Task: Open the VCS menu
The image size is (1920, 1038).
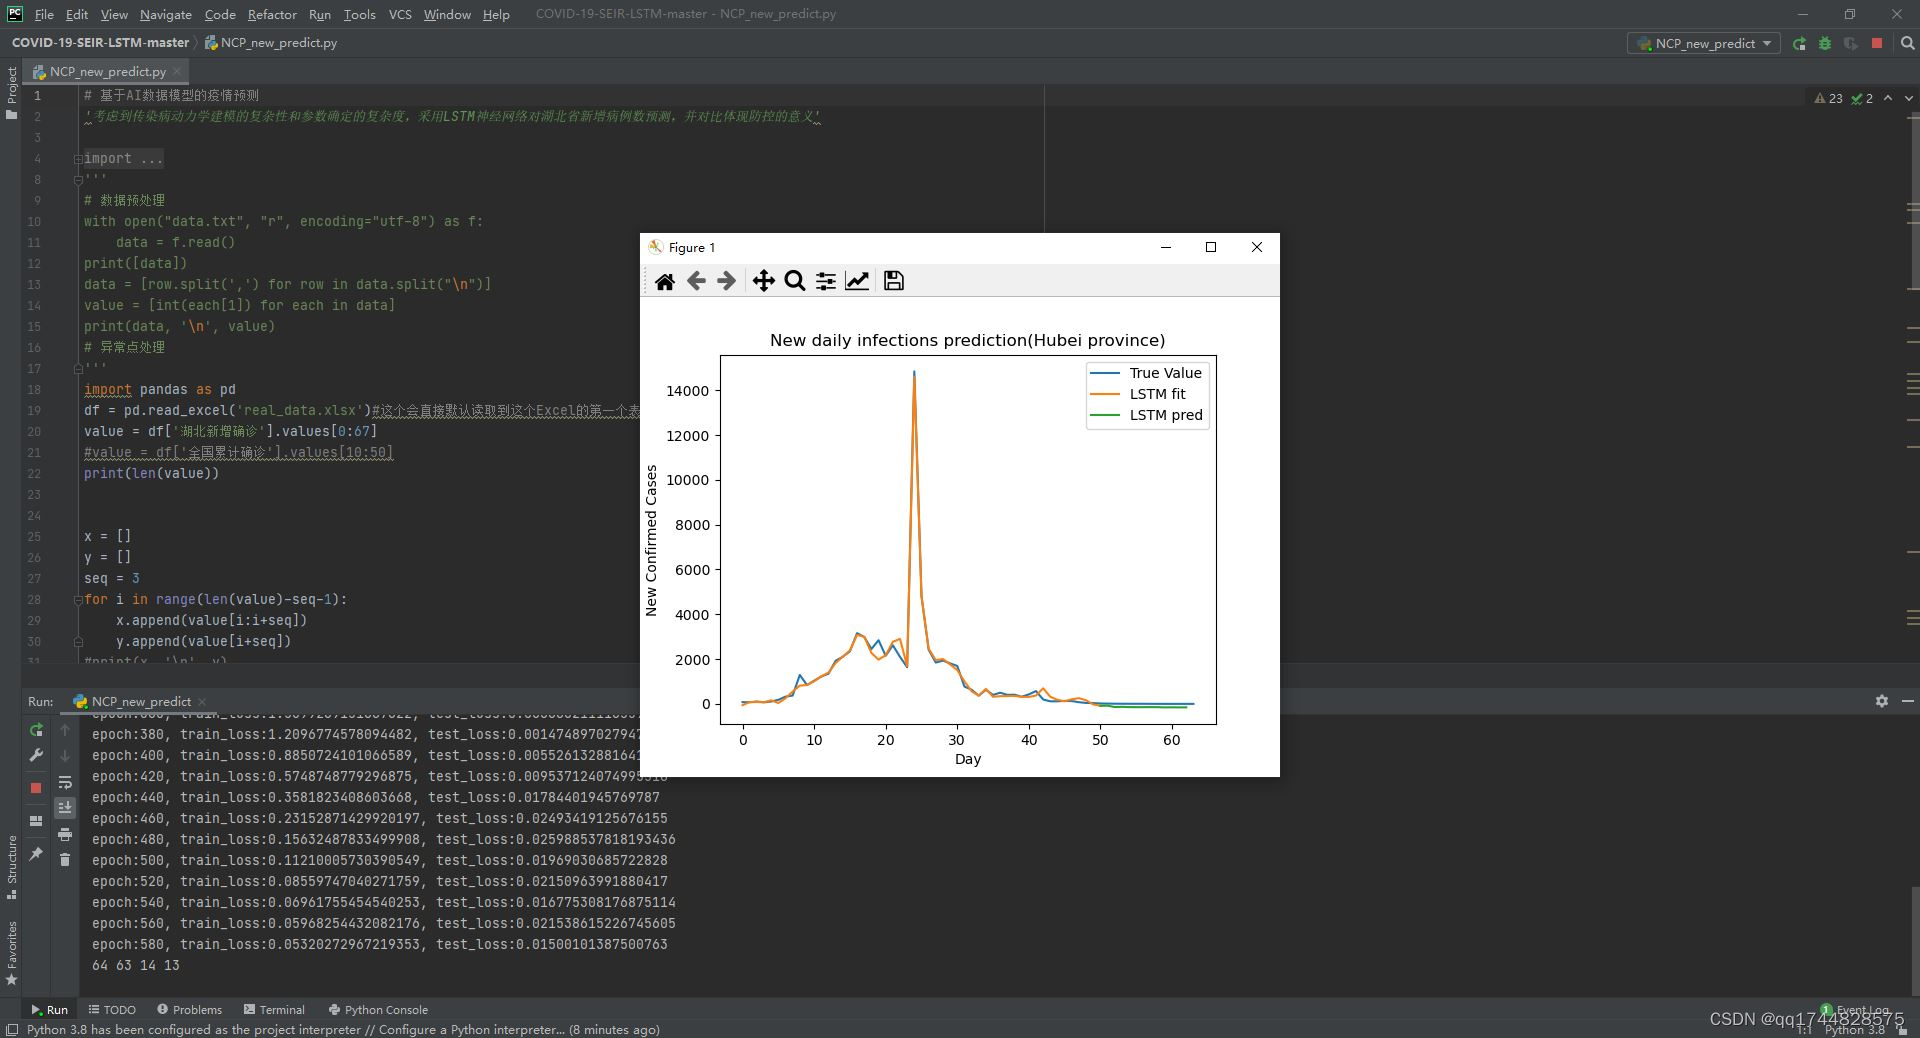Action: pos(400,14)
